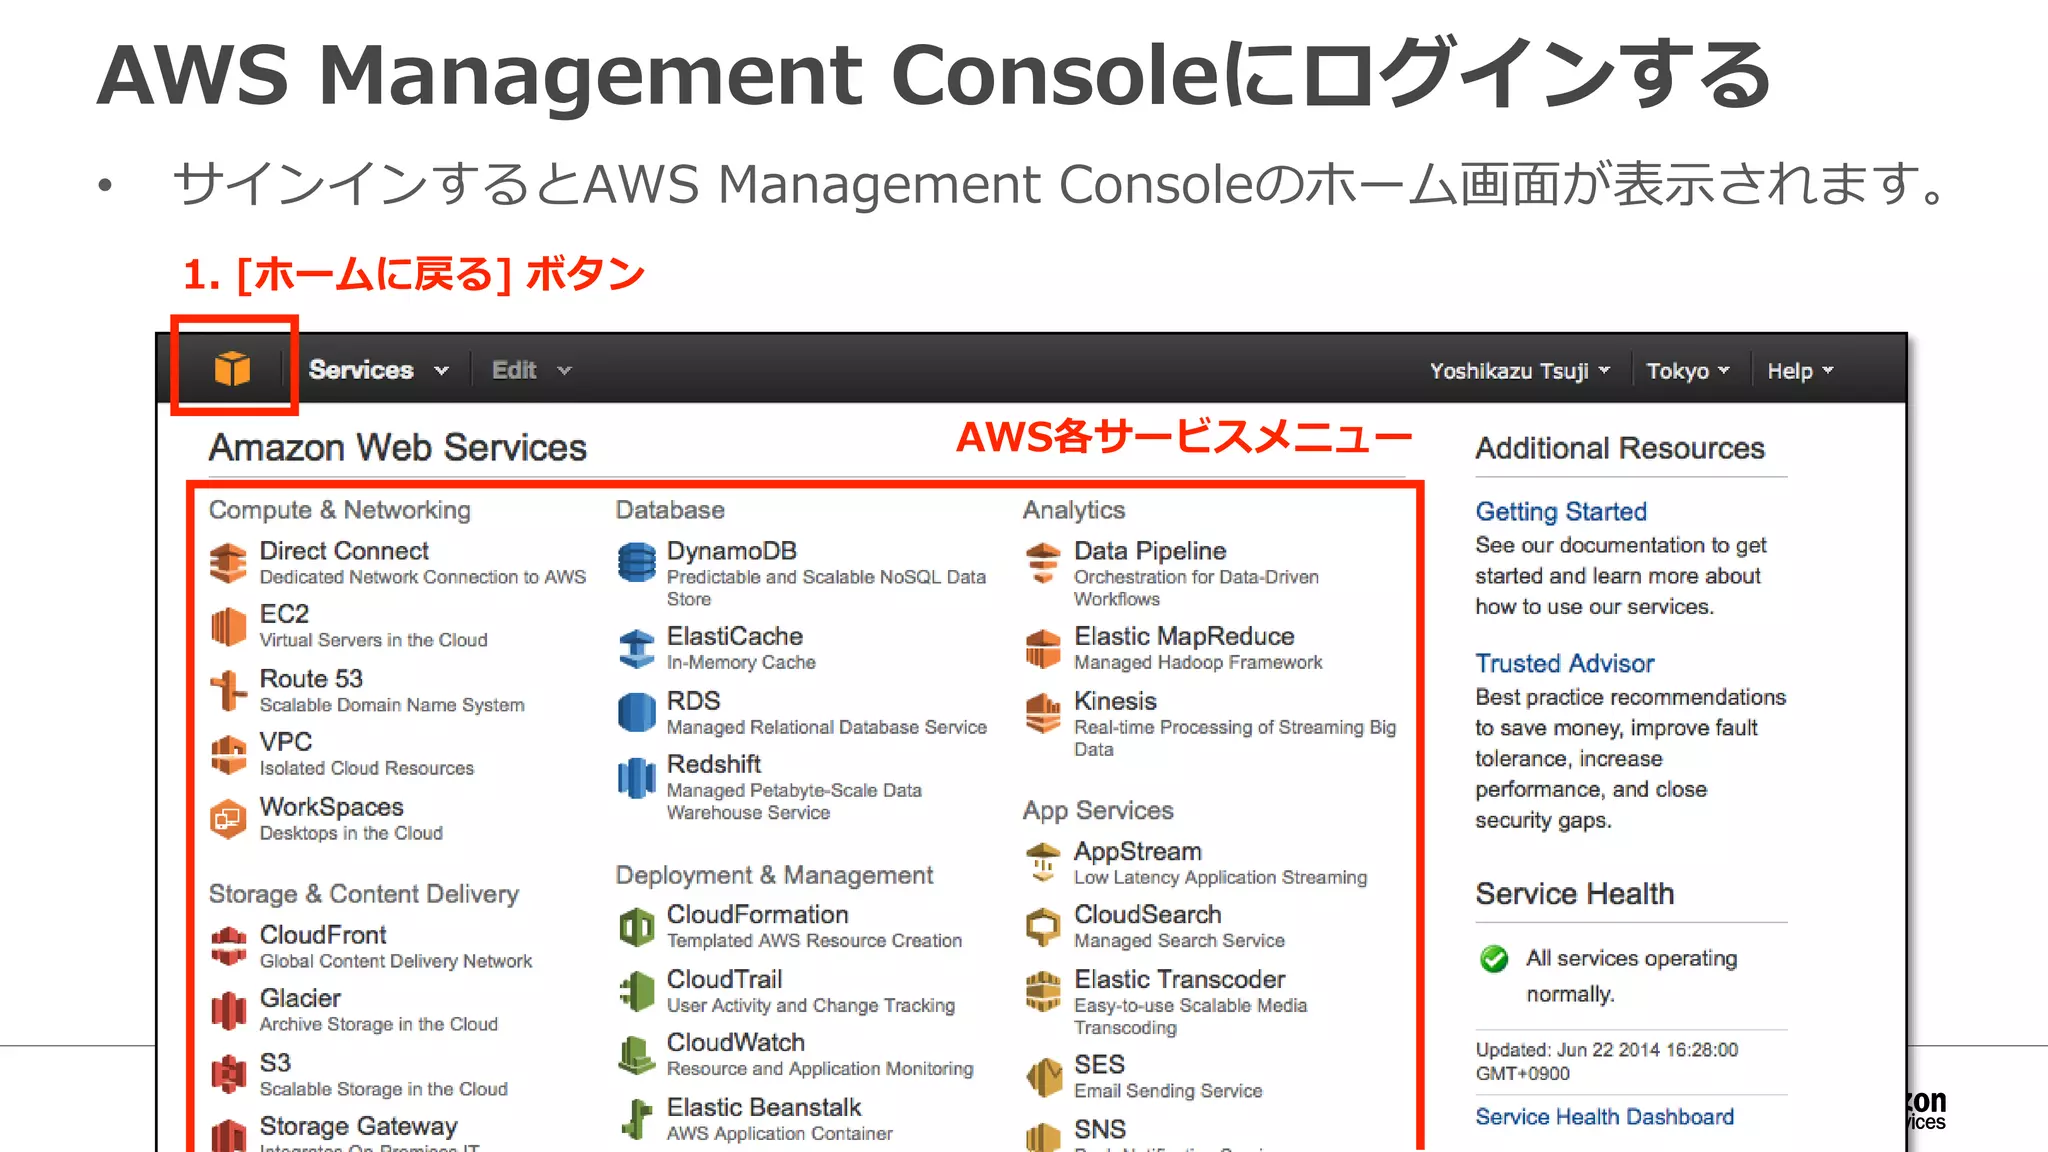2048x1152 pixels.
Task: Open the S3 service icon
Action: tap(228, 1074)
